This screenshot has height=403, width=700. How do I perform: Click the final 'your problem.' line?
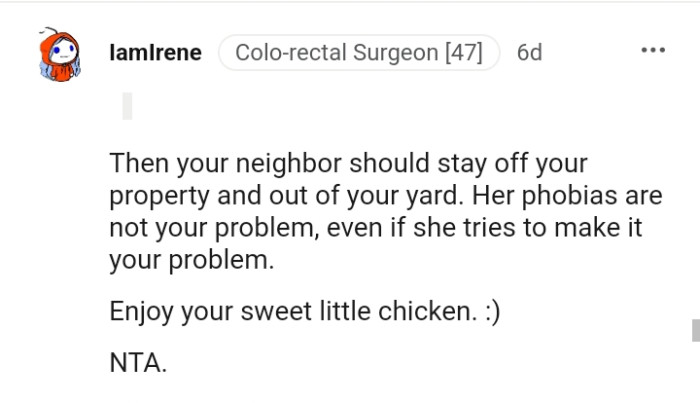190,260
